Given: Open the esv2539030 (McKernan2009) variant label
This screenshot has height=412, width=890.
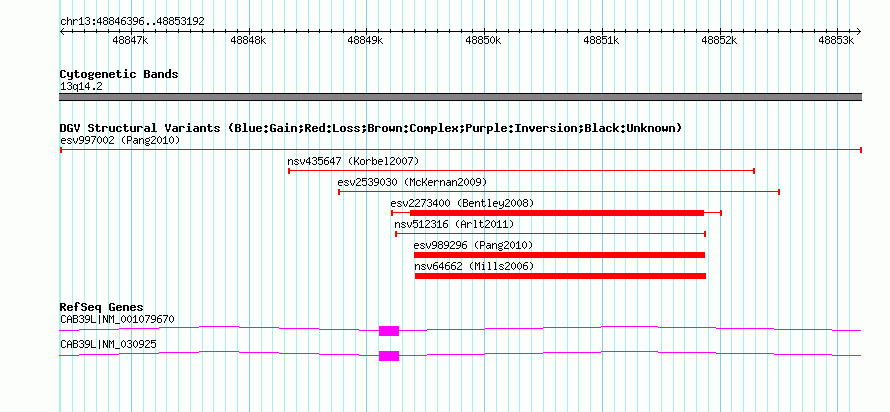Looking at the screenshot, I should pyautogui.click(x=412, y=182).
